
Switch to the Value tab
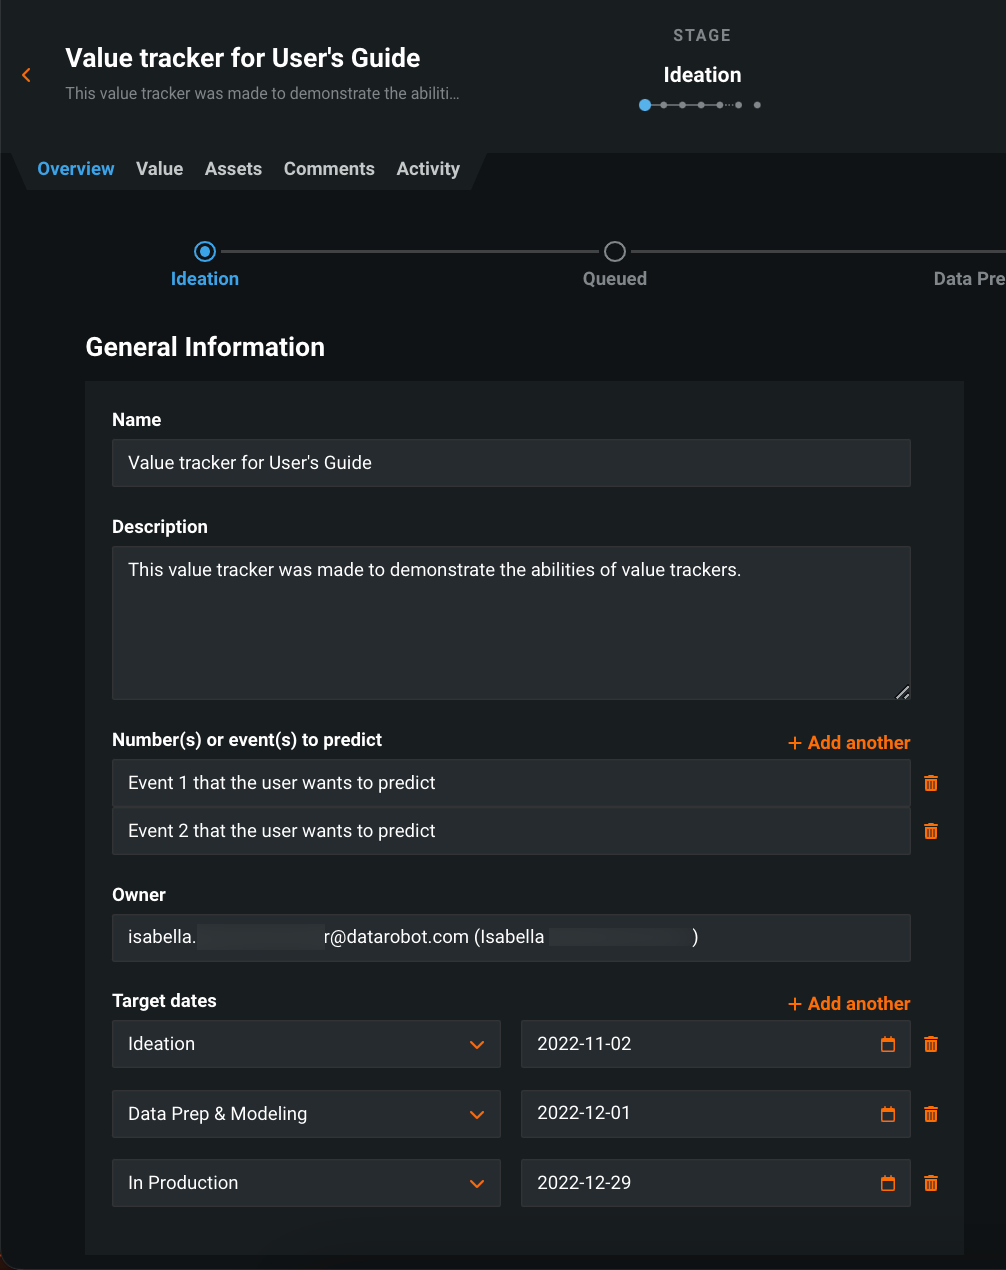[x=160, y=169]
